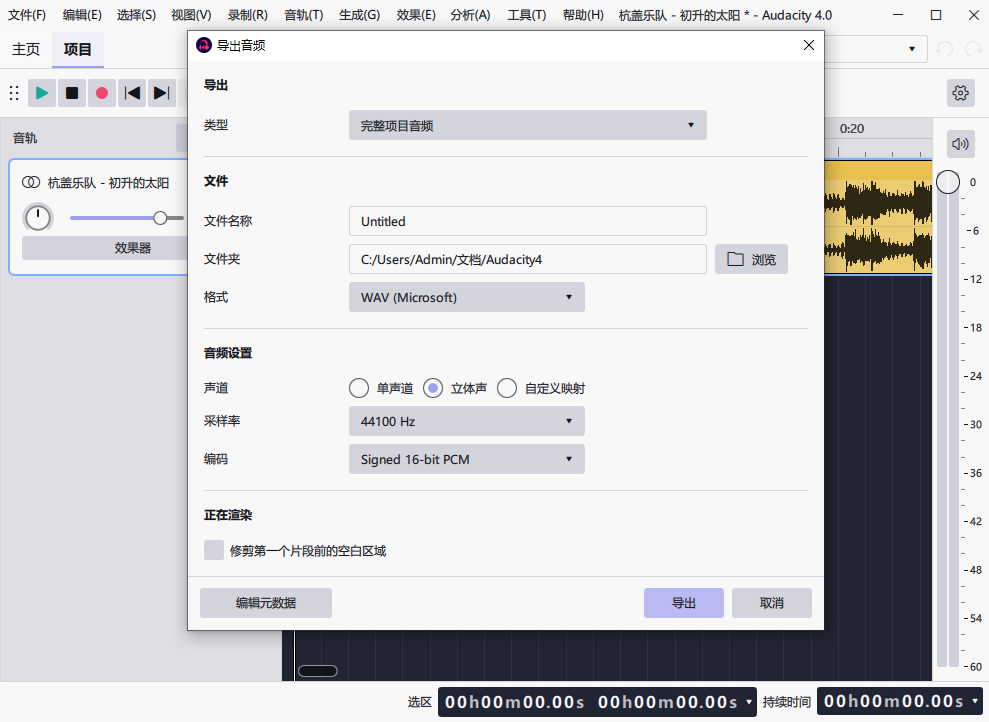Open the File menu (文件)
This screenshot has width=989, height=722.
27,15
